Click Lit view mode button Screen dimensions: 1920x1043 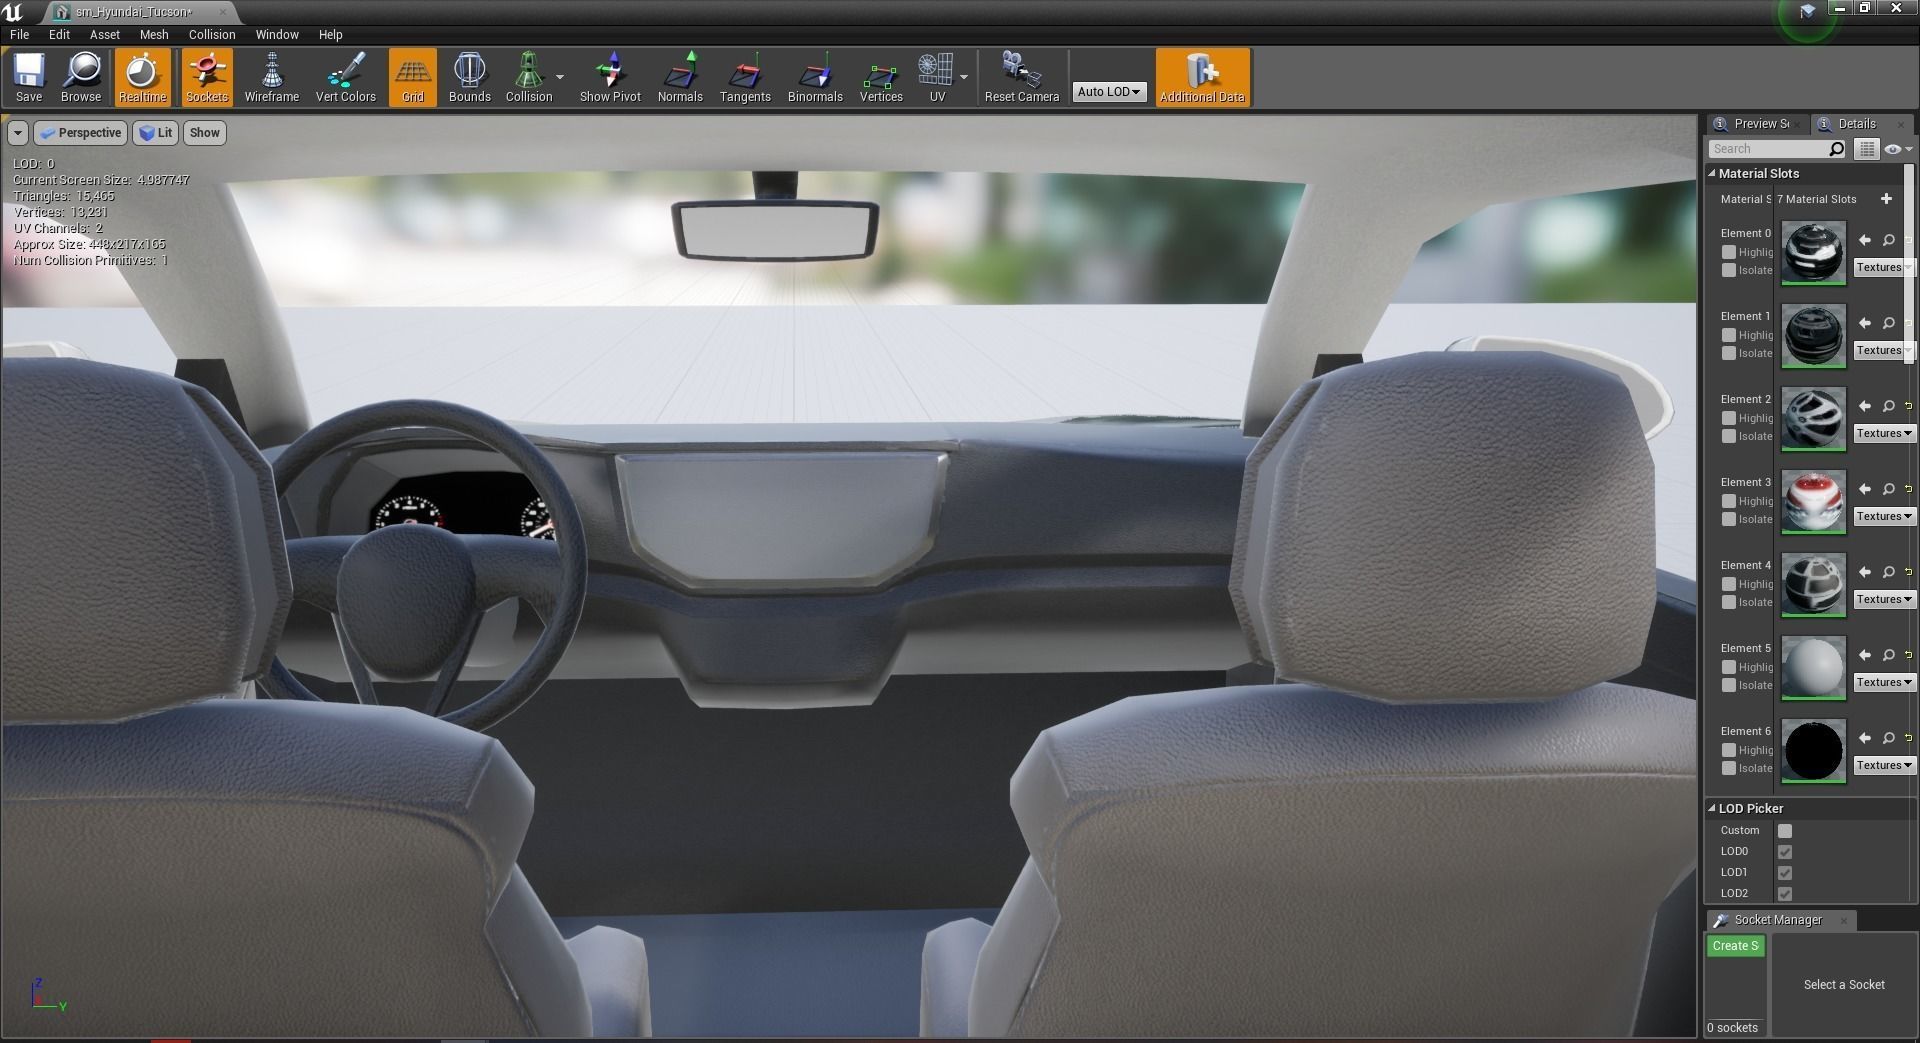tap(156, 133)
